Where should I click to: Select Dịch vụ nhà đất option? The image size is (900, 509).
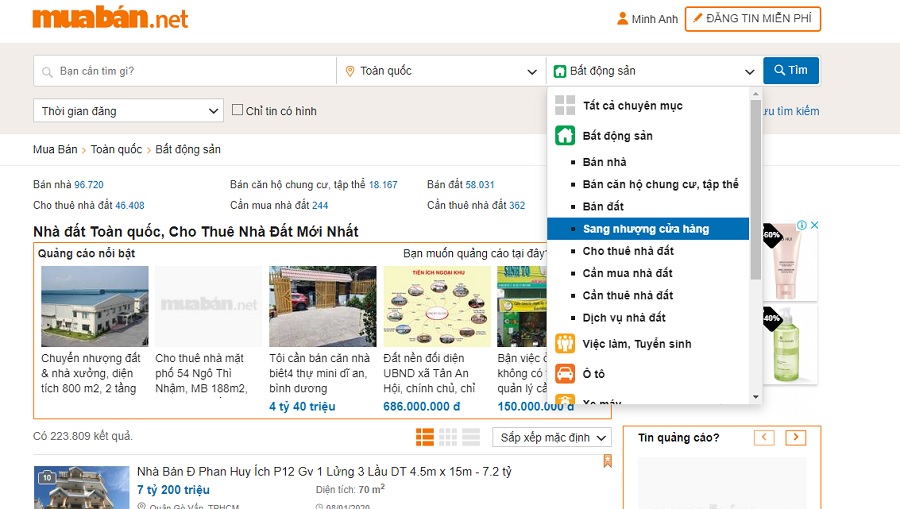coord(624,318)
